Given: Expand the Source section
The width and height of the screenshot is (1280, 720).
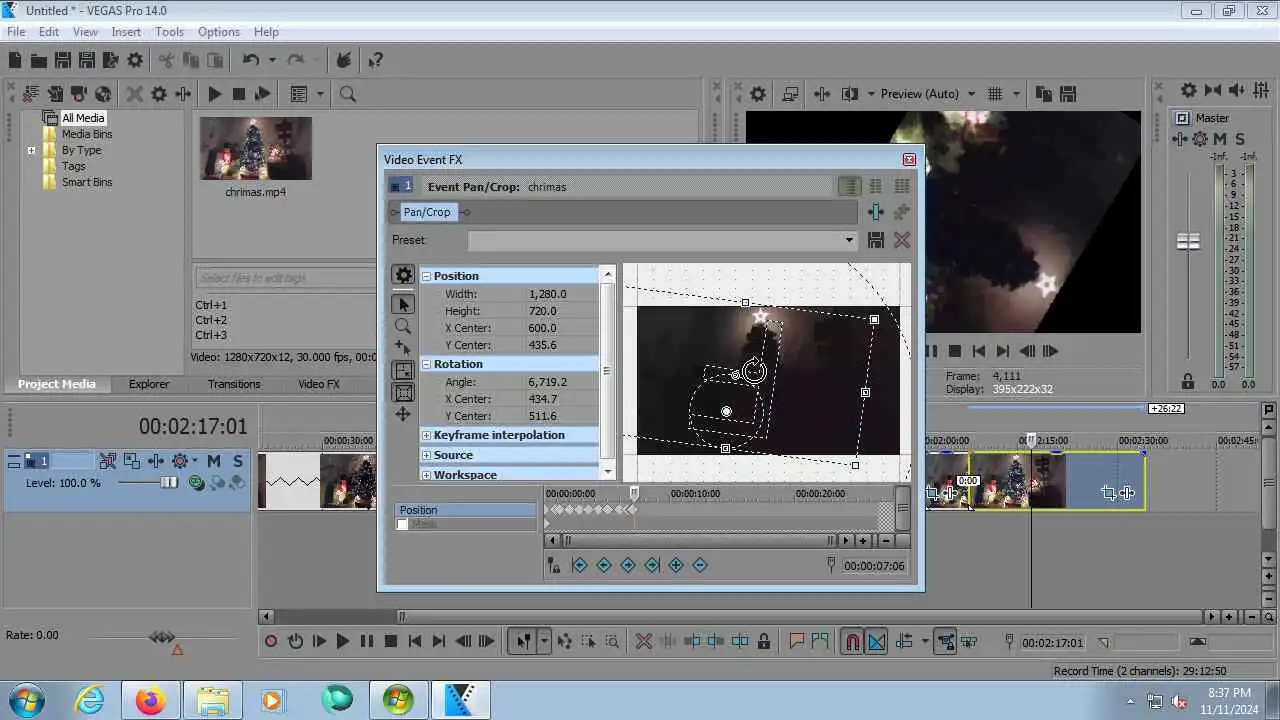Looking at the screenshot, I should (x=426, y=455).
